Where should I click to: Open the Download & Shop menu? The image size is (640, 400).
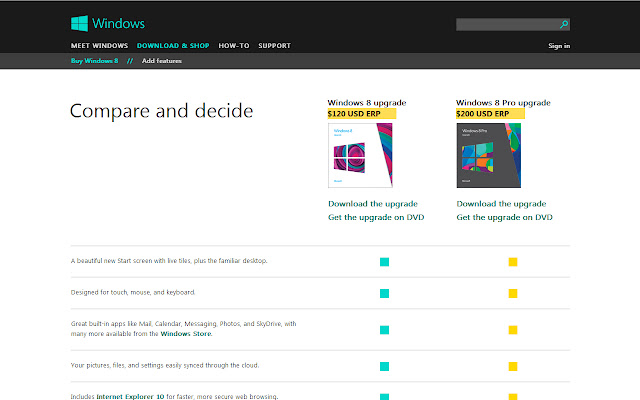pos(173,46)
